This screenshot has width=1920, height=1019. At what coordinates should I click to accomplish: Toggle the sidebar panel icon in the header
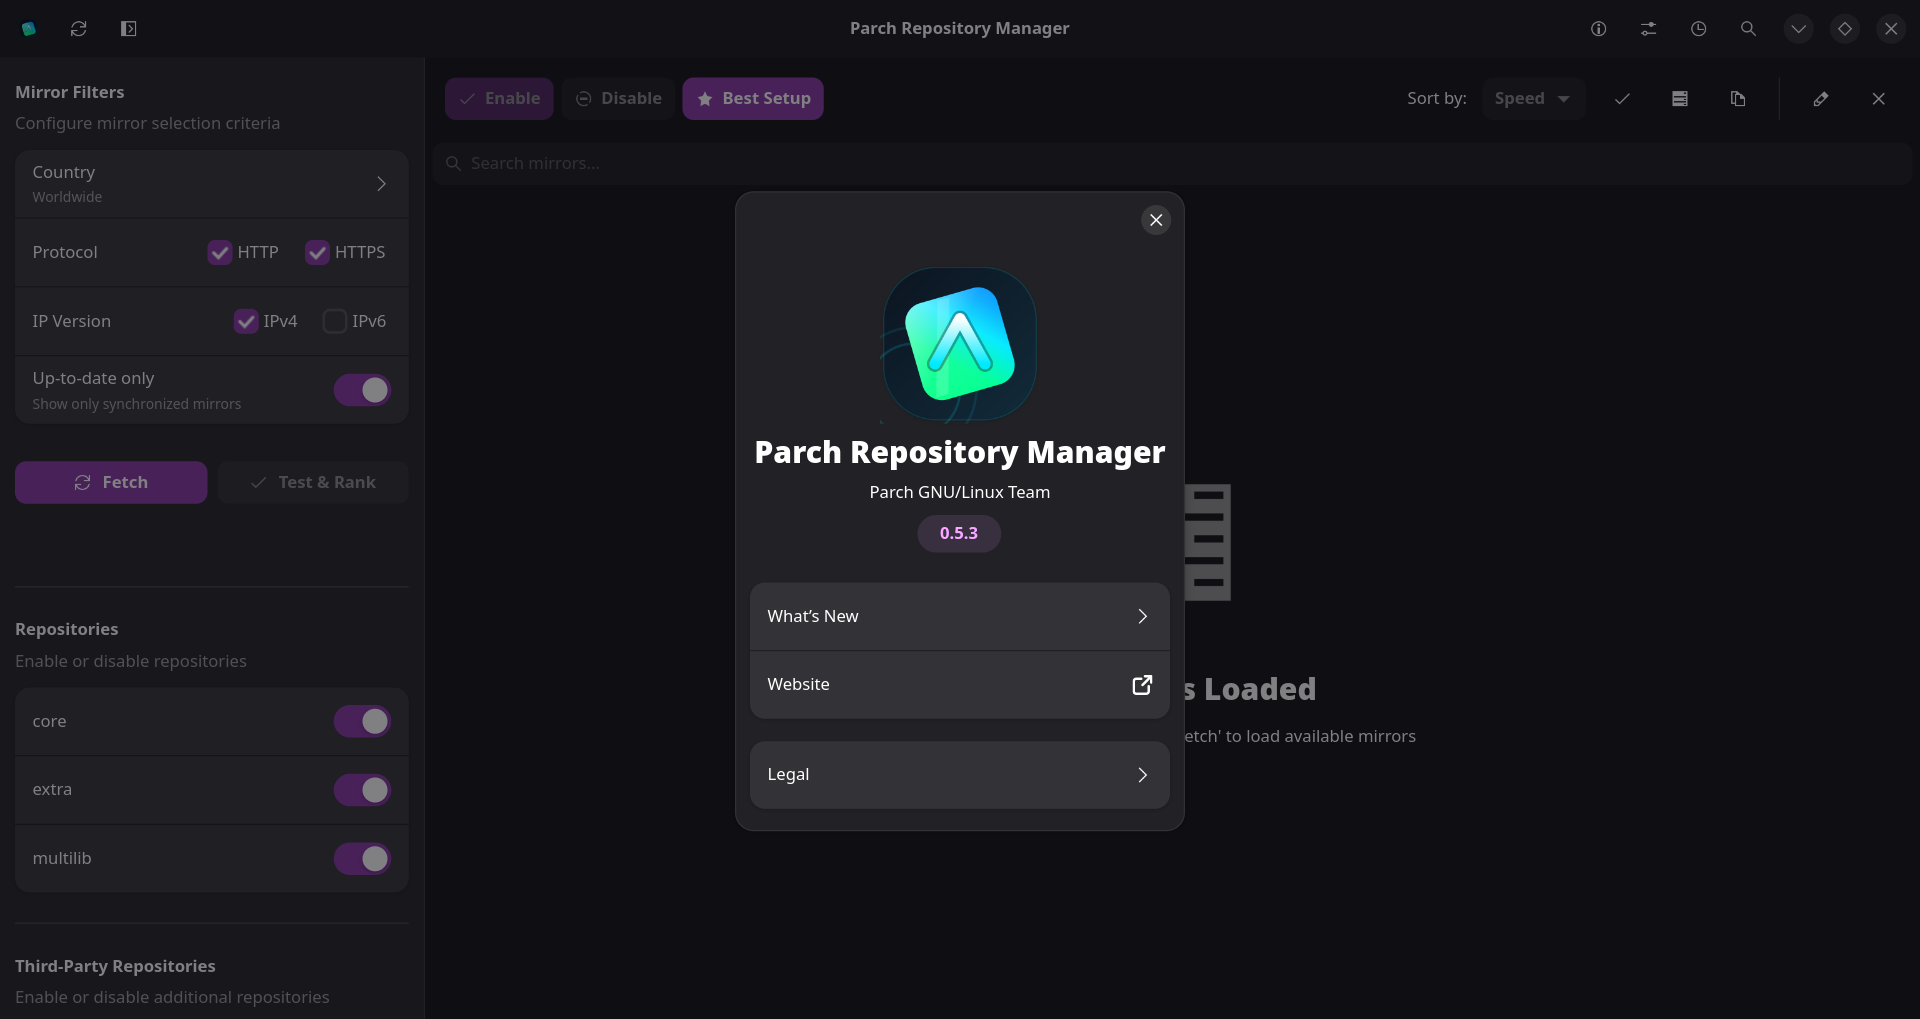[129, 29]
